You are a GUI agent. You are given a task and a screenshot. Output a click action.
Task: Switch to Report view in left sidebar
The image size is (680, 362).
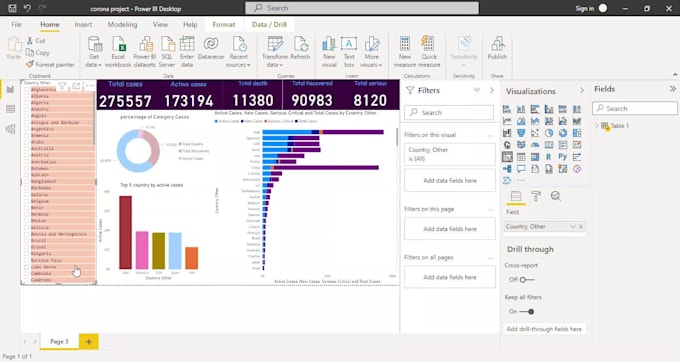[x=10, y=90]
